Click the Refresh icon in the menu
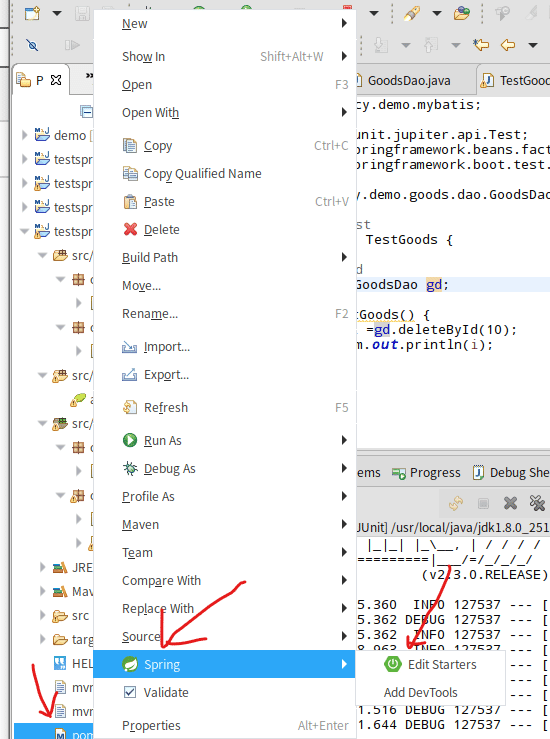 130,407
